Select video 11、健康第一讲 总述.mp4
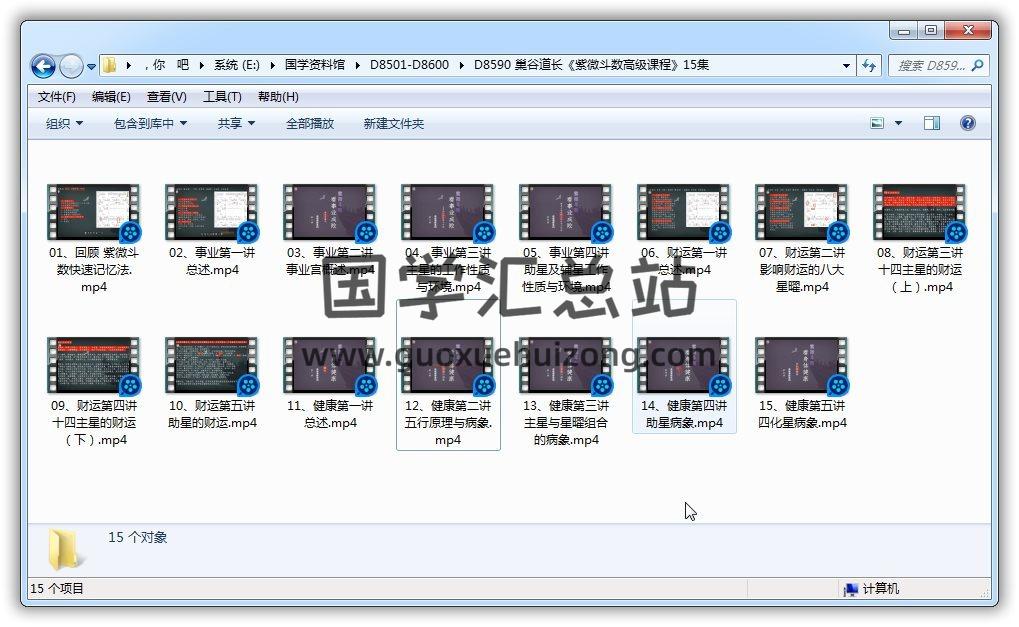The width and height of the screenshot is (1019, 627). (330, 383)
